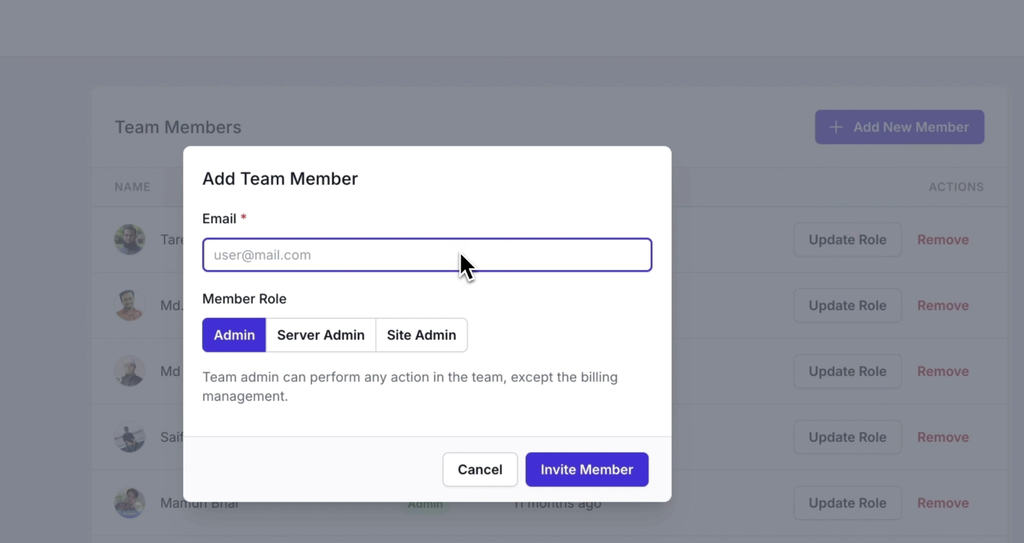
Task: Cancel the Add Team Member dialog
Action: pos(480,469)
